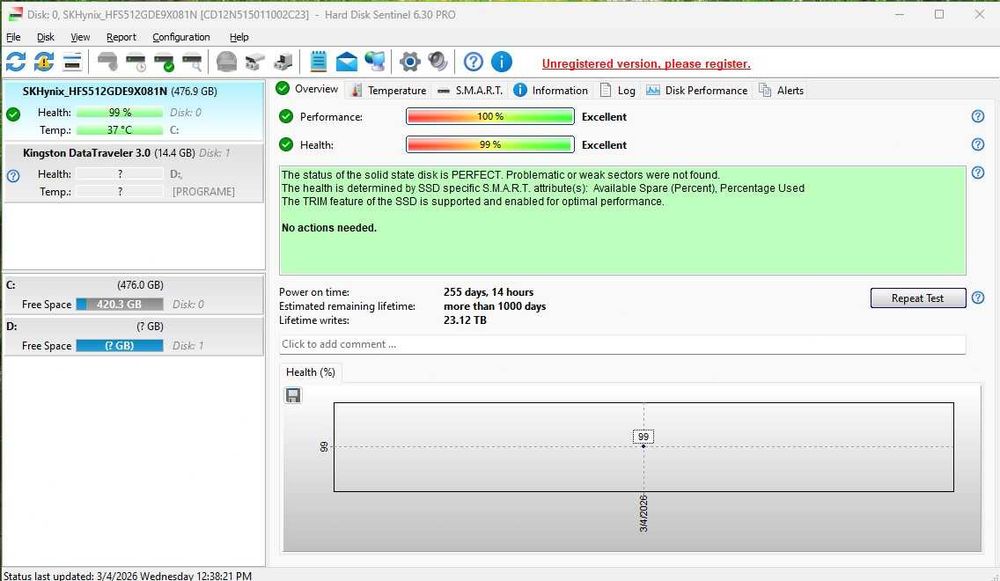The image size is (1000, 581).
Task: Select the C: partition entry
Action: (133, 295)
